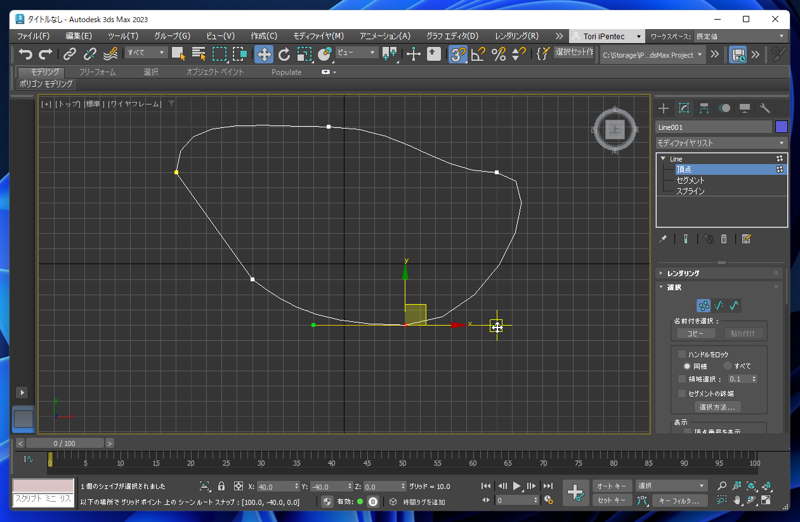This screenshot has height=522, width=800.
Task: Open the project path dropdown
Action: coord(652,55)
